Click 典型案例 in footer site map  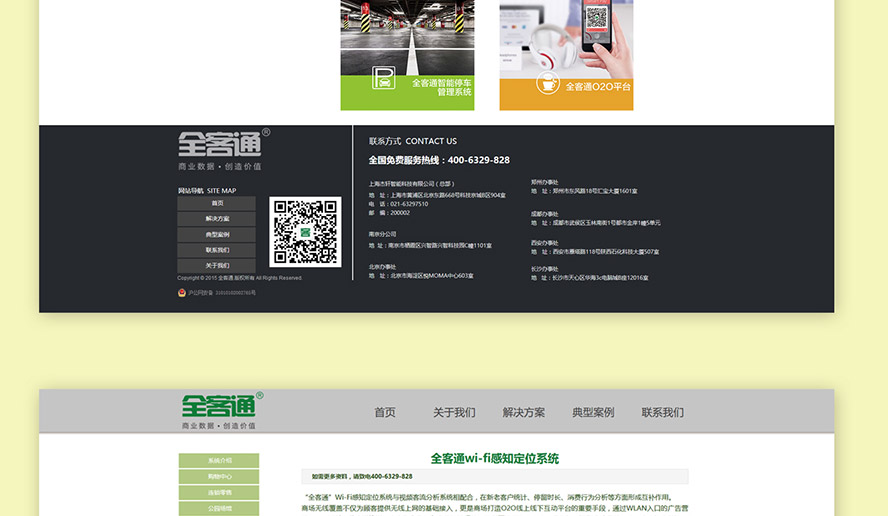[x=217, y=235]
